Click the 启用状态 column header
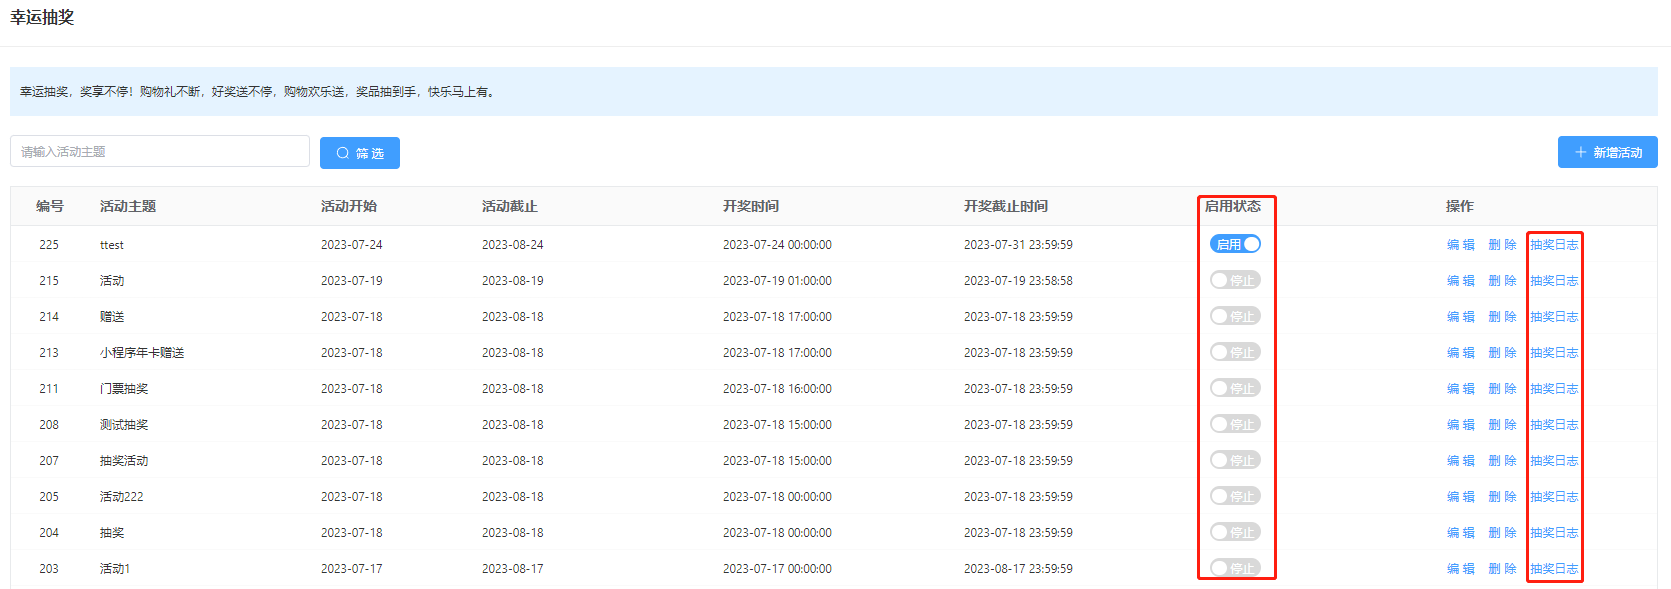Viewport: 1671px width, 589px height. pyautogui.click(x=1232, y=206)
